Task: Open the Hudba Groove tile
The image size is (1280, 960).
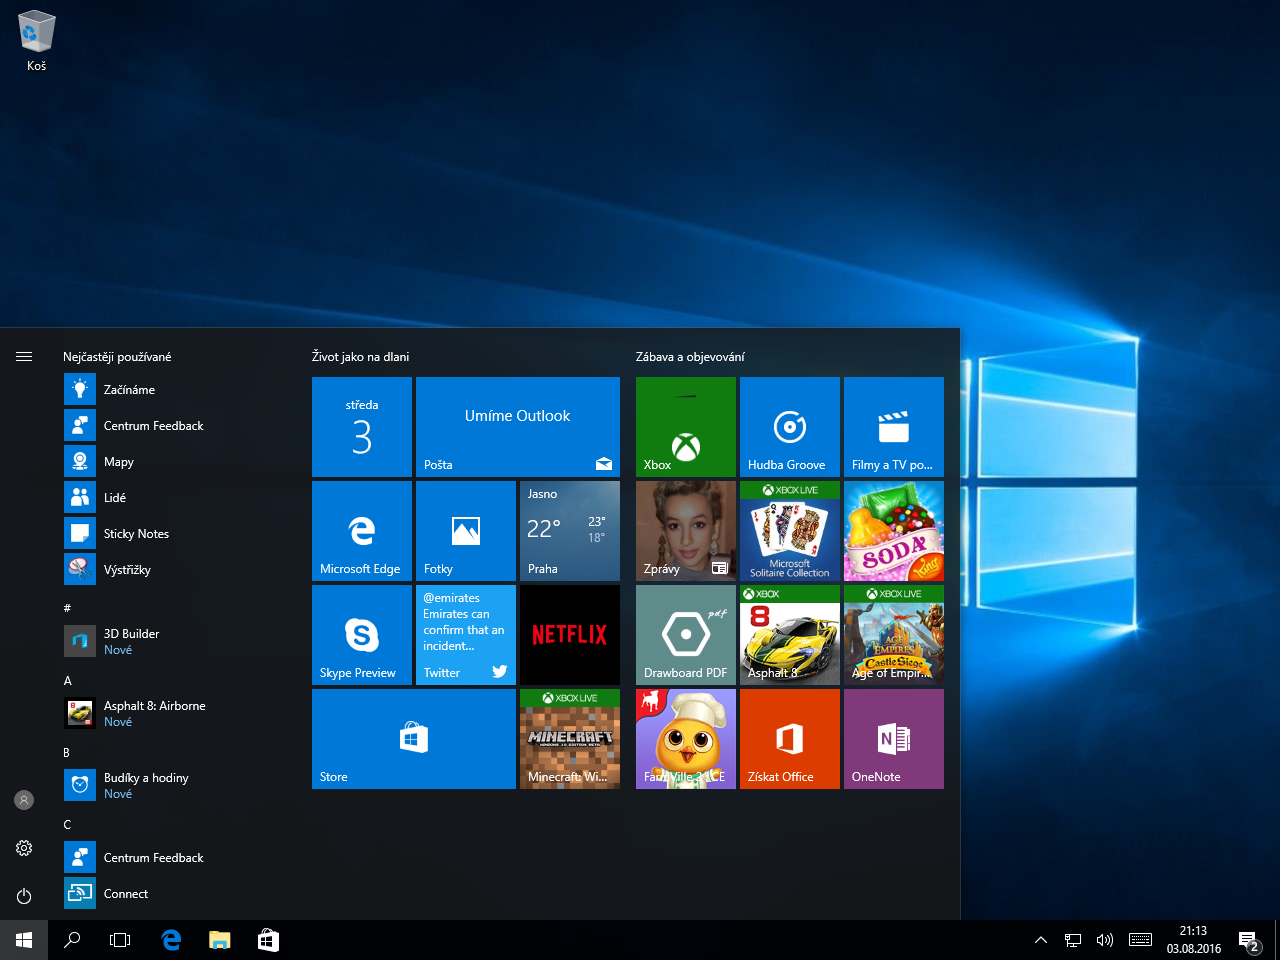Action: [790, 427]
